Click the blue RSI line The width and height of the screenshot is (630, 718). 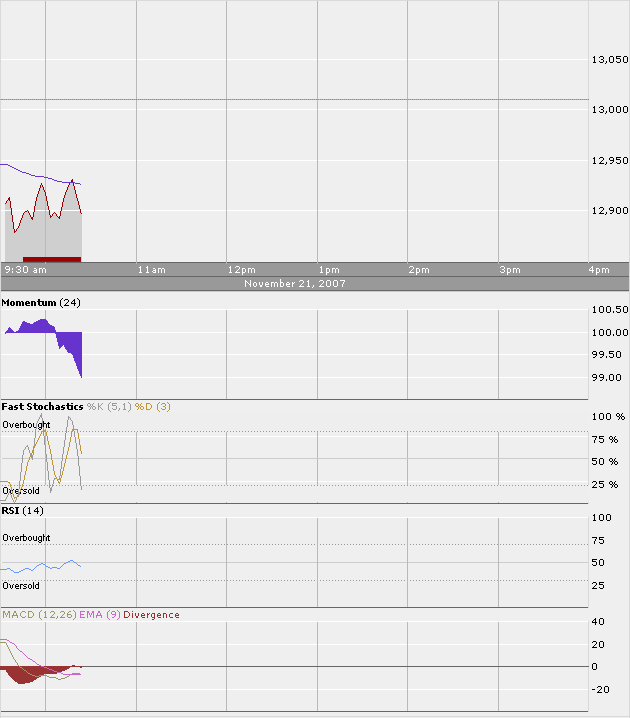click(x=41, y=566)
